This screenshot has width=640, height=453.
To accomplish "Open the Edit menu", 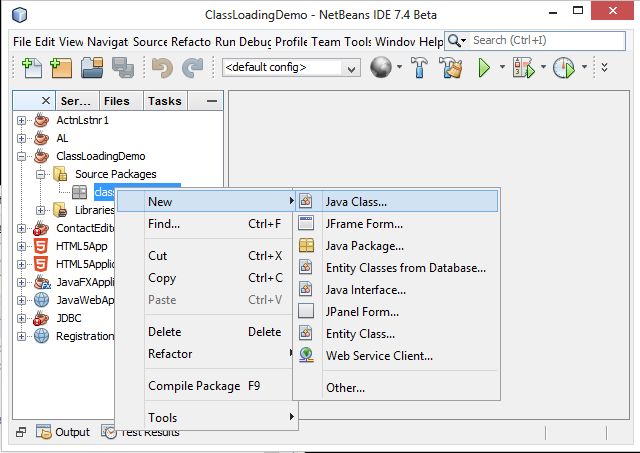I will [x=45, y=42].
